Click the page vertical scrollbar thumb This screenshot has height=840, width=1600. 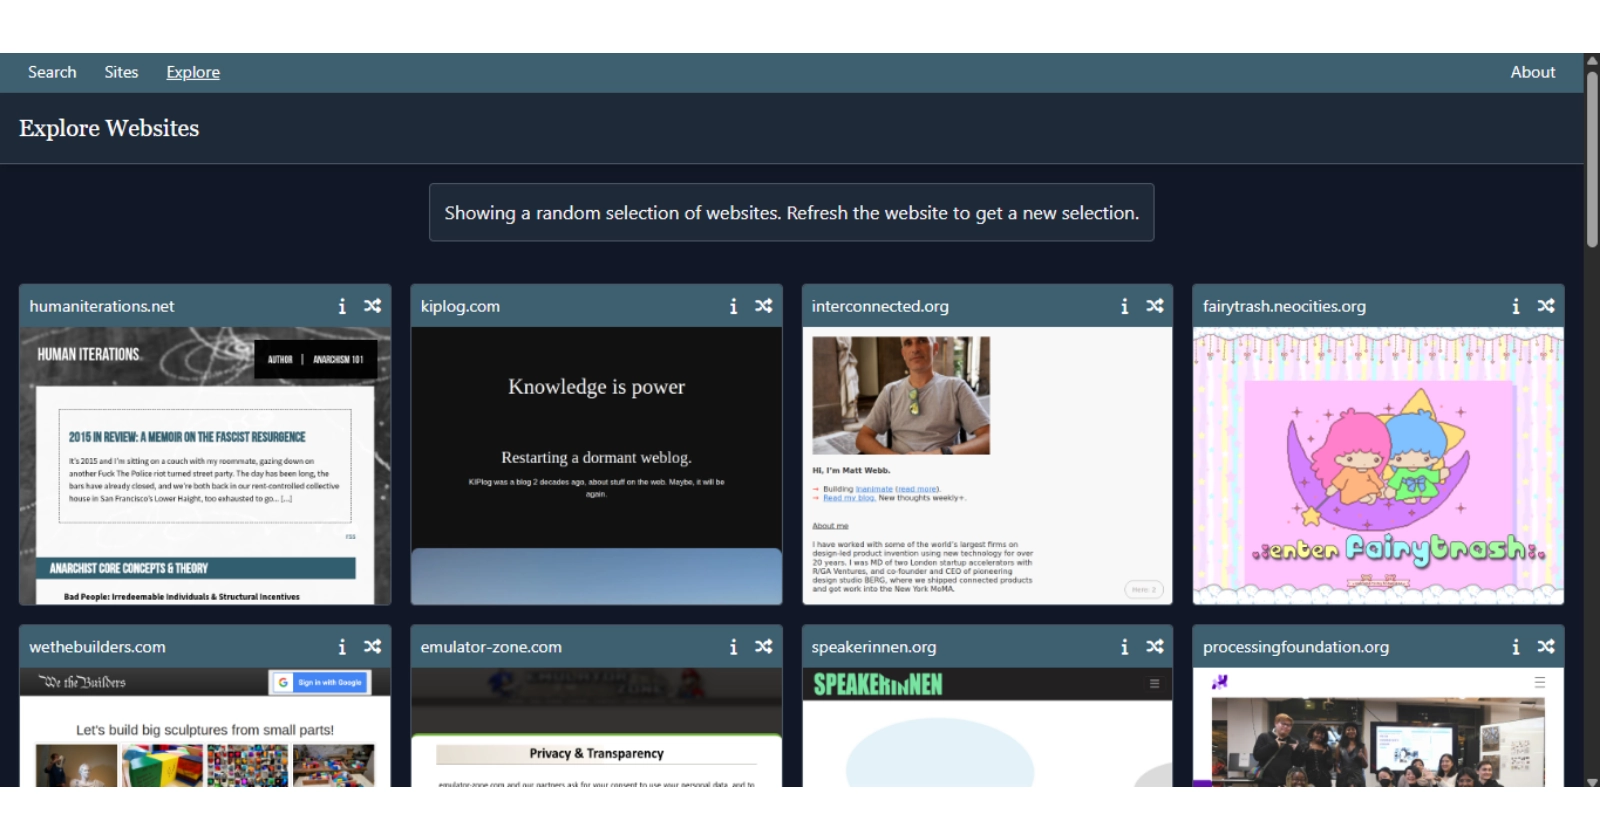1592,160
